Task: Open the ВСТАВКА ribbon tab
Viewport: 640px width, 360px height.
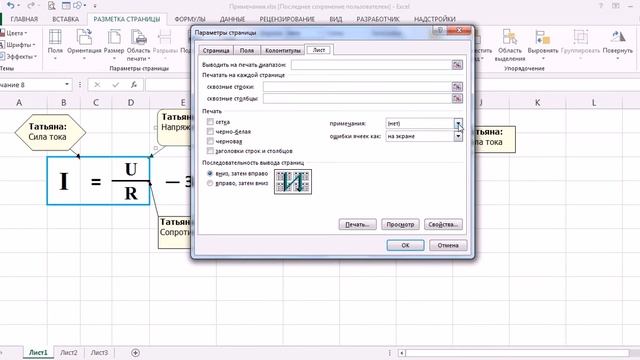Action: (65, 19)
